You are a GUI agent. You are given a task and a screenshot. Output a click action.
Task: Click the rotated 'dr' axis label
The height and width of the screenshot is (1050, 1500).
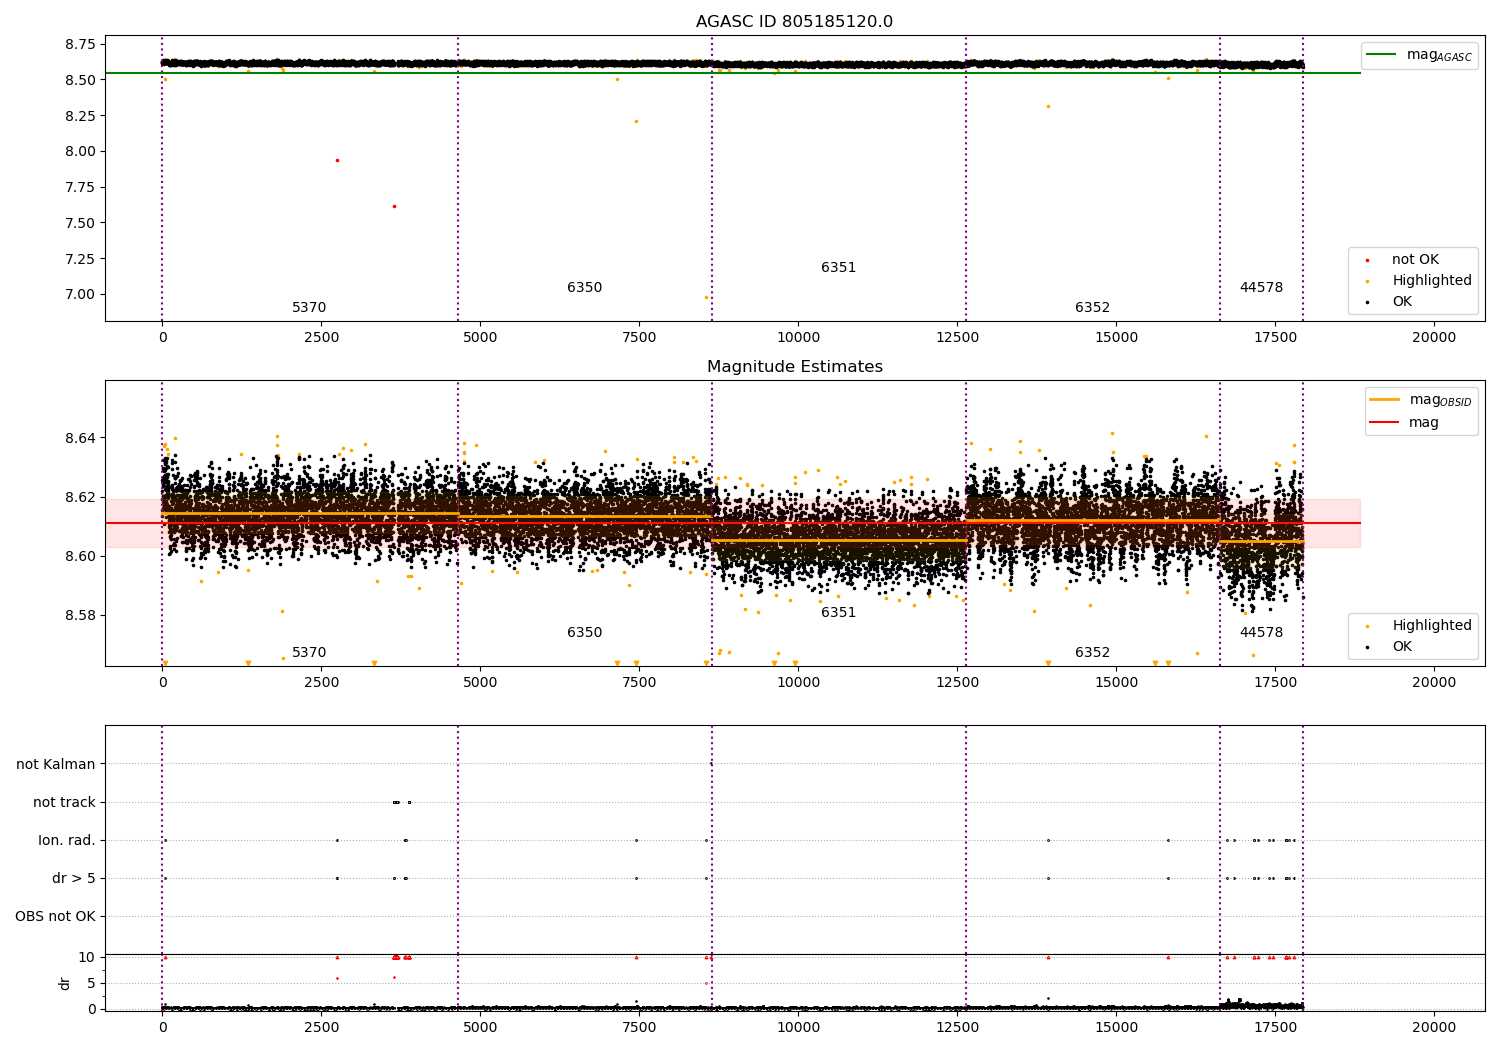[x=65, y=983]
